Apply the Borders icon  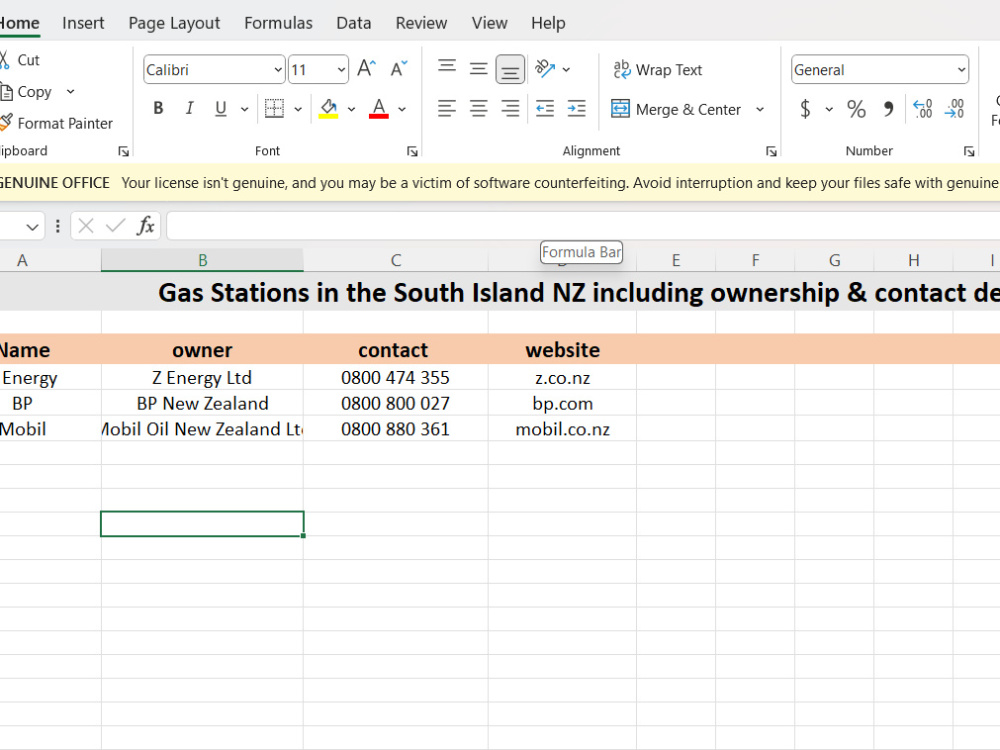tap(274, 108)
